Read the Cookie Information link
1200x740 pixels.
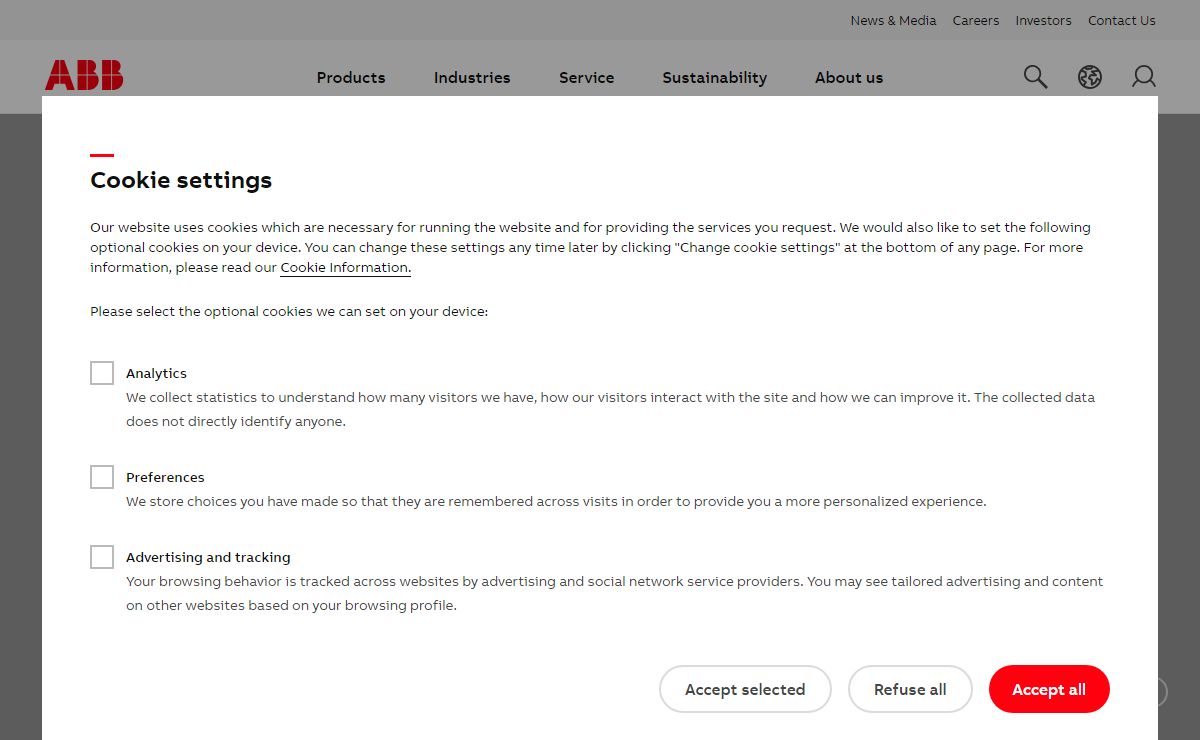[345, 267]
